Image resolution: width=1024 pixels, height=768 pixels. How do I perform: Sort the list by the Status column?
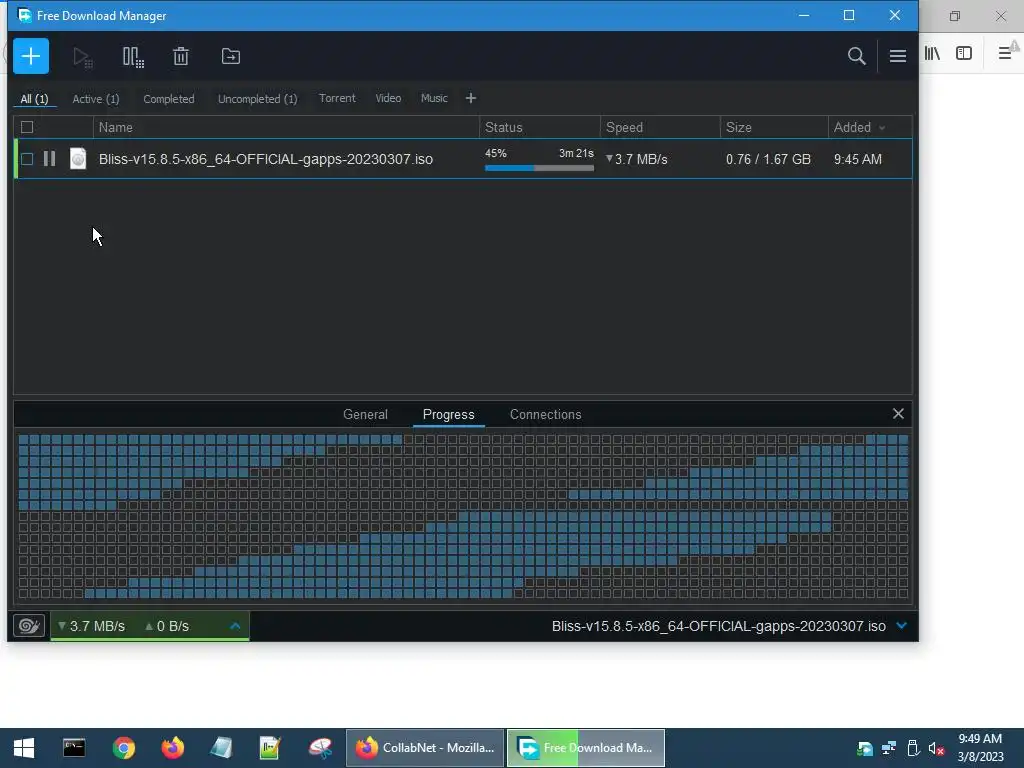click(539, 127)
